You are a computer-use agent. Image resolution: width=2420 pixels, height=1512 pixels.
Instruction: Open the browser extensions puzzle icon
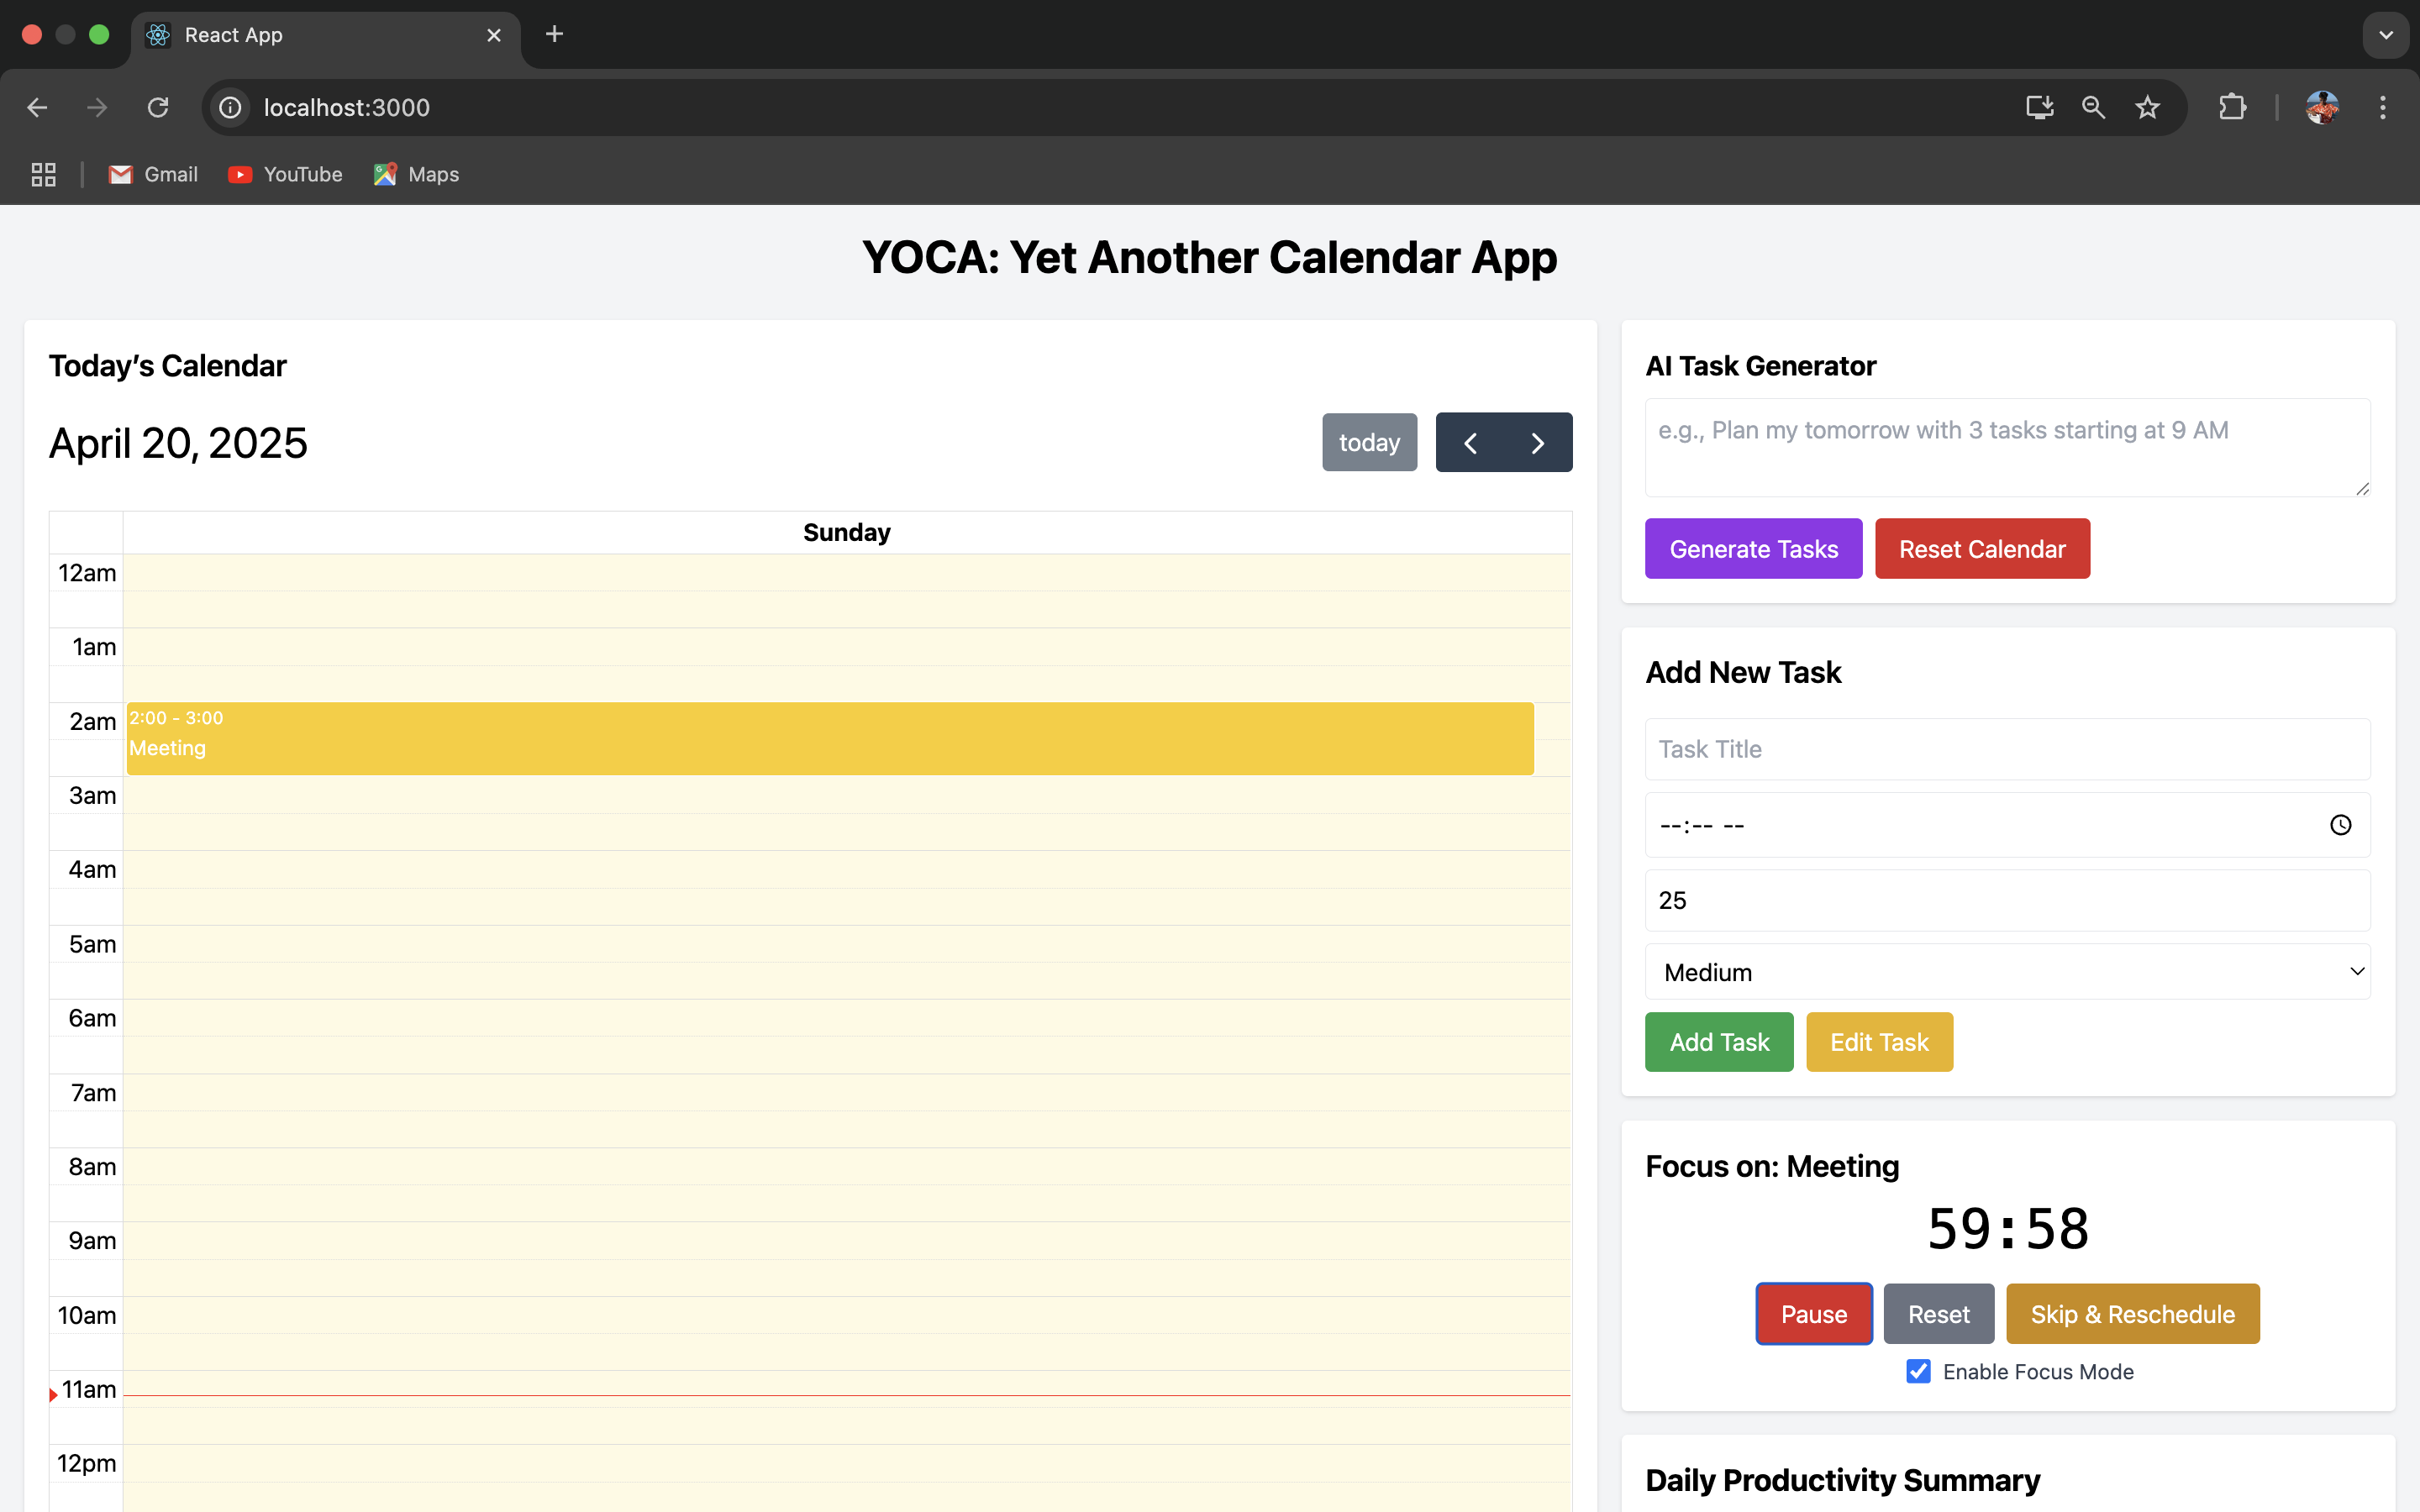pos(2232,107)
